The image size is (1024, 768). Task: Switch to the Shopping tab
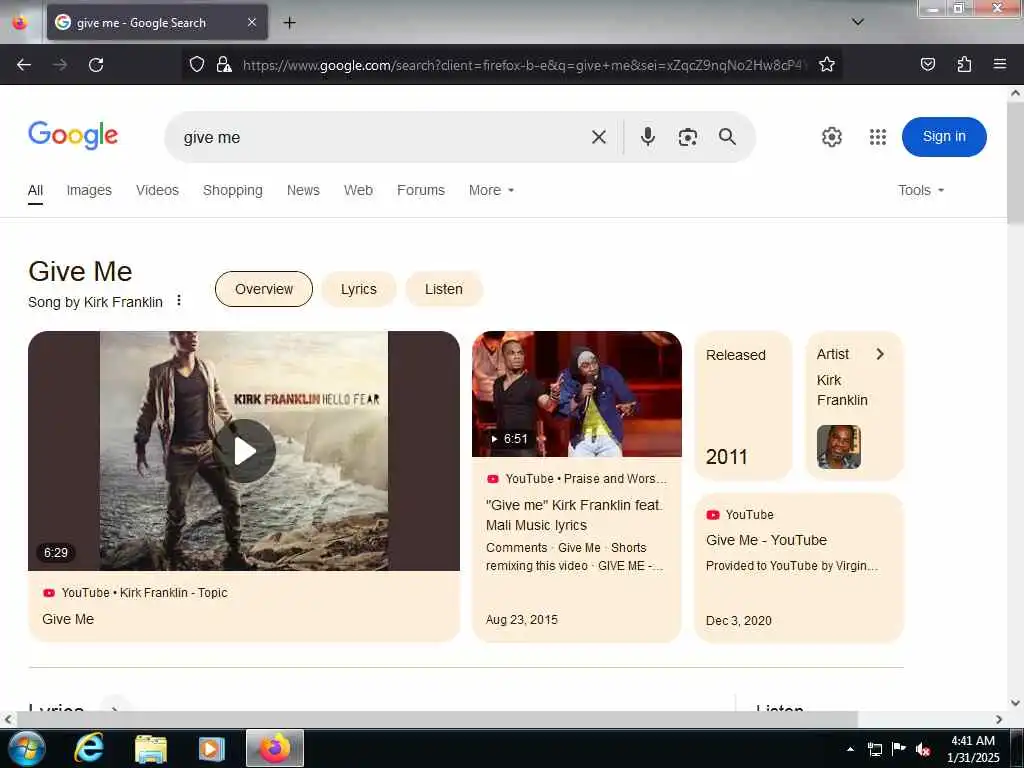[232, 190]
